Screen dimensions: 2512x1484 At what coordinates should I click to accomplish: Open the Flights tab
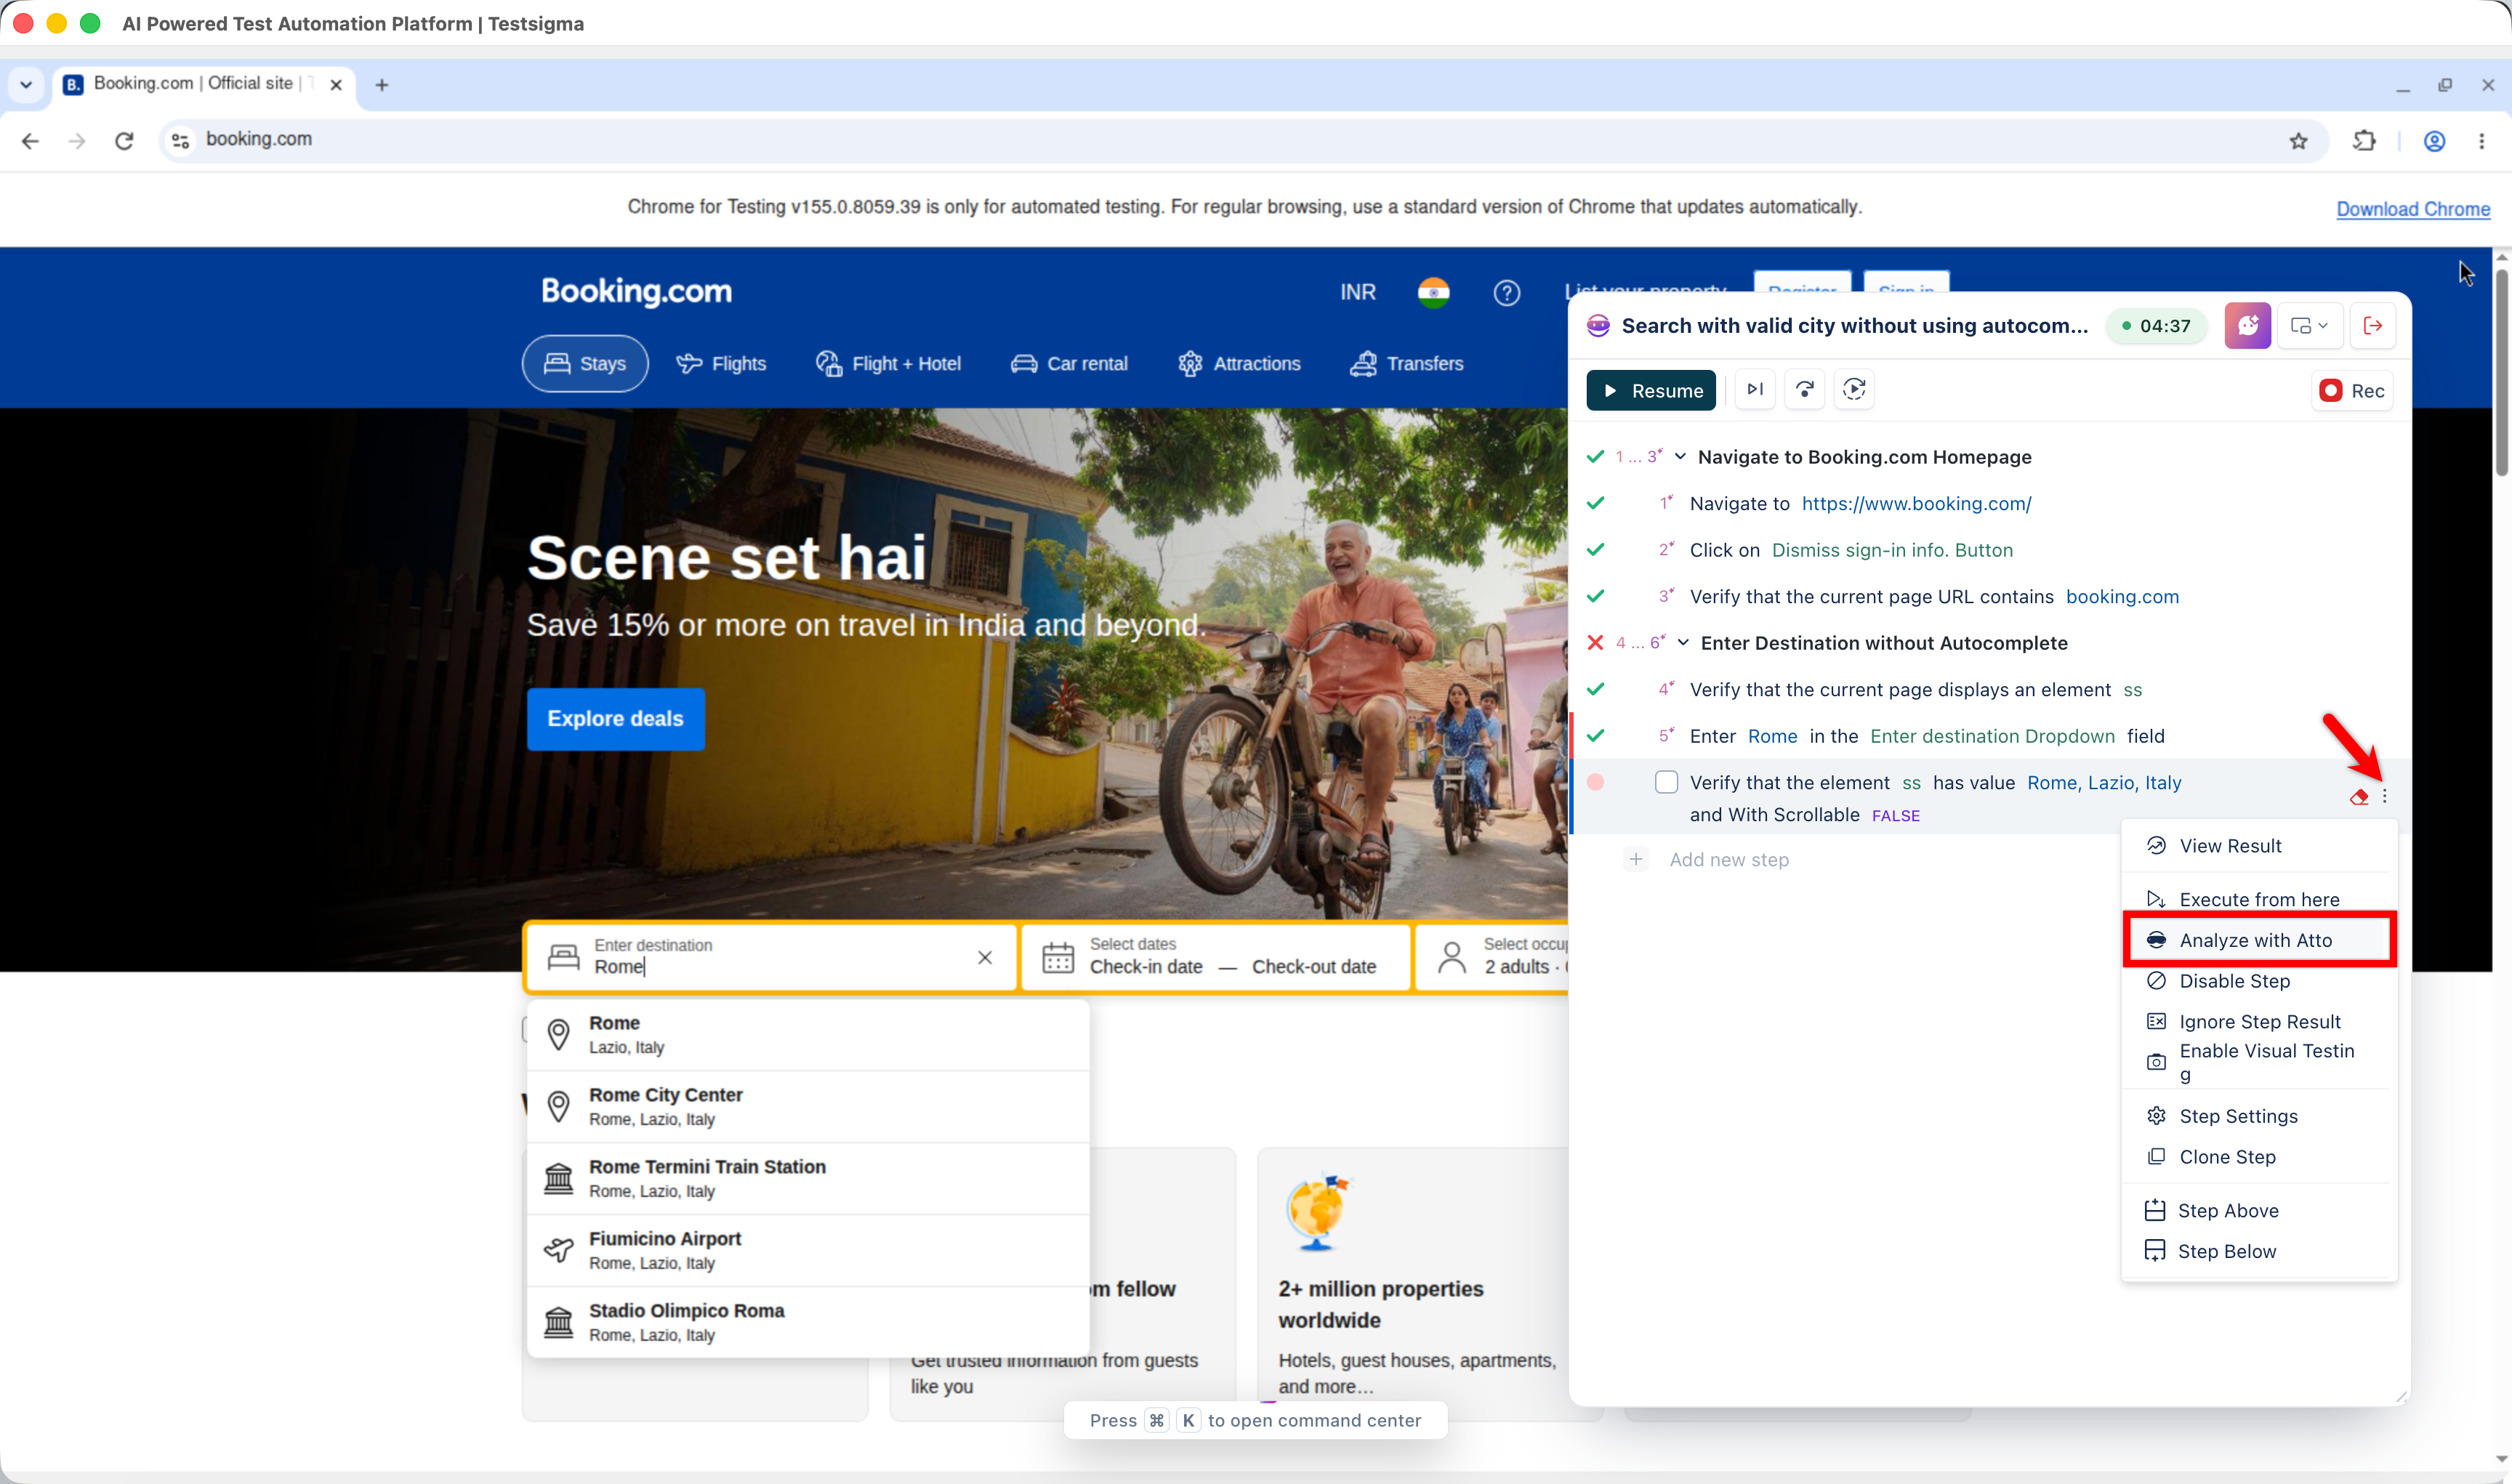tap(721, 364)
